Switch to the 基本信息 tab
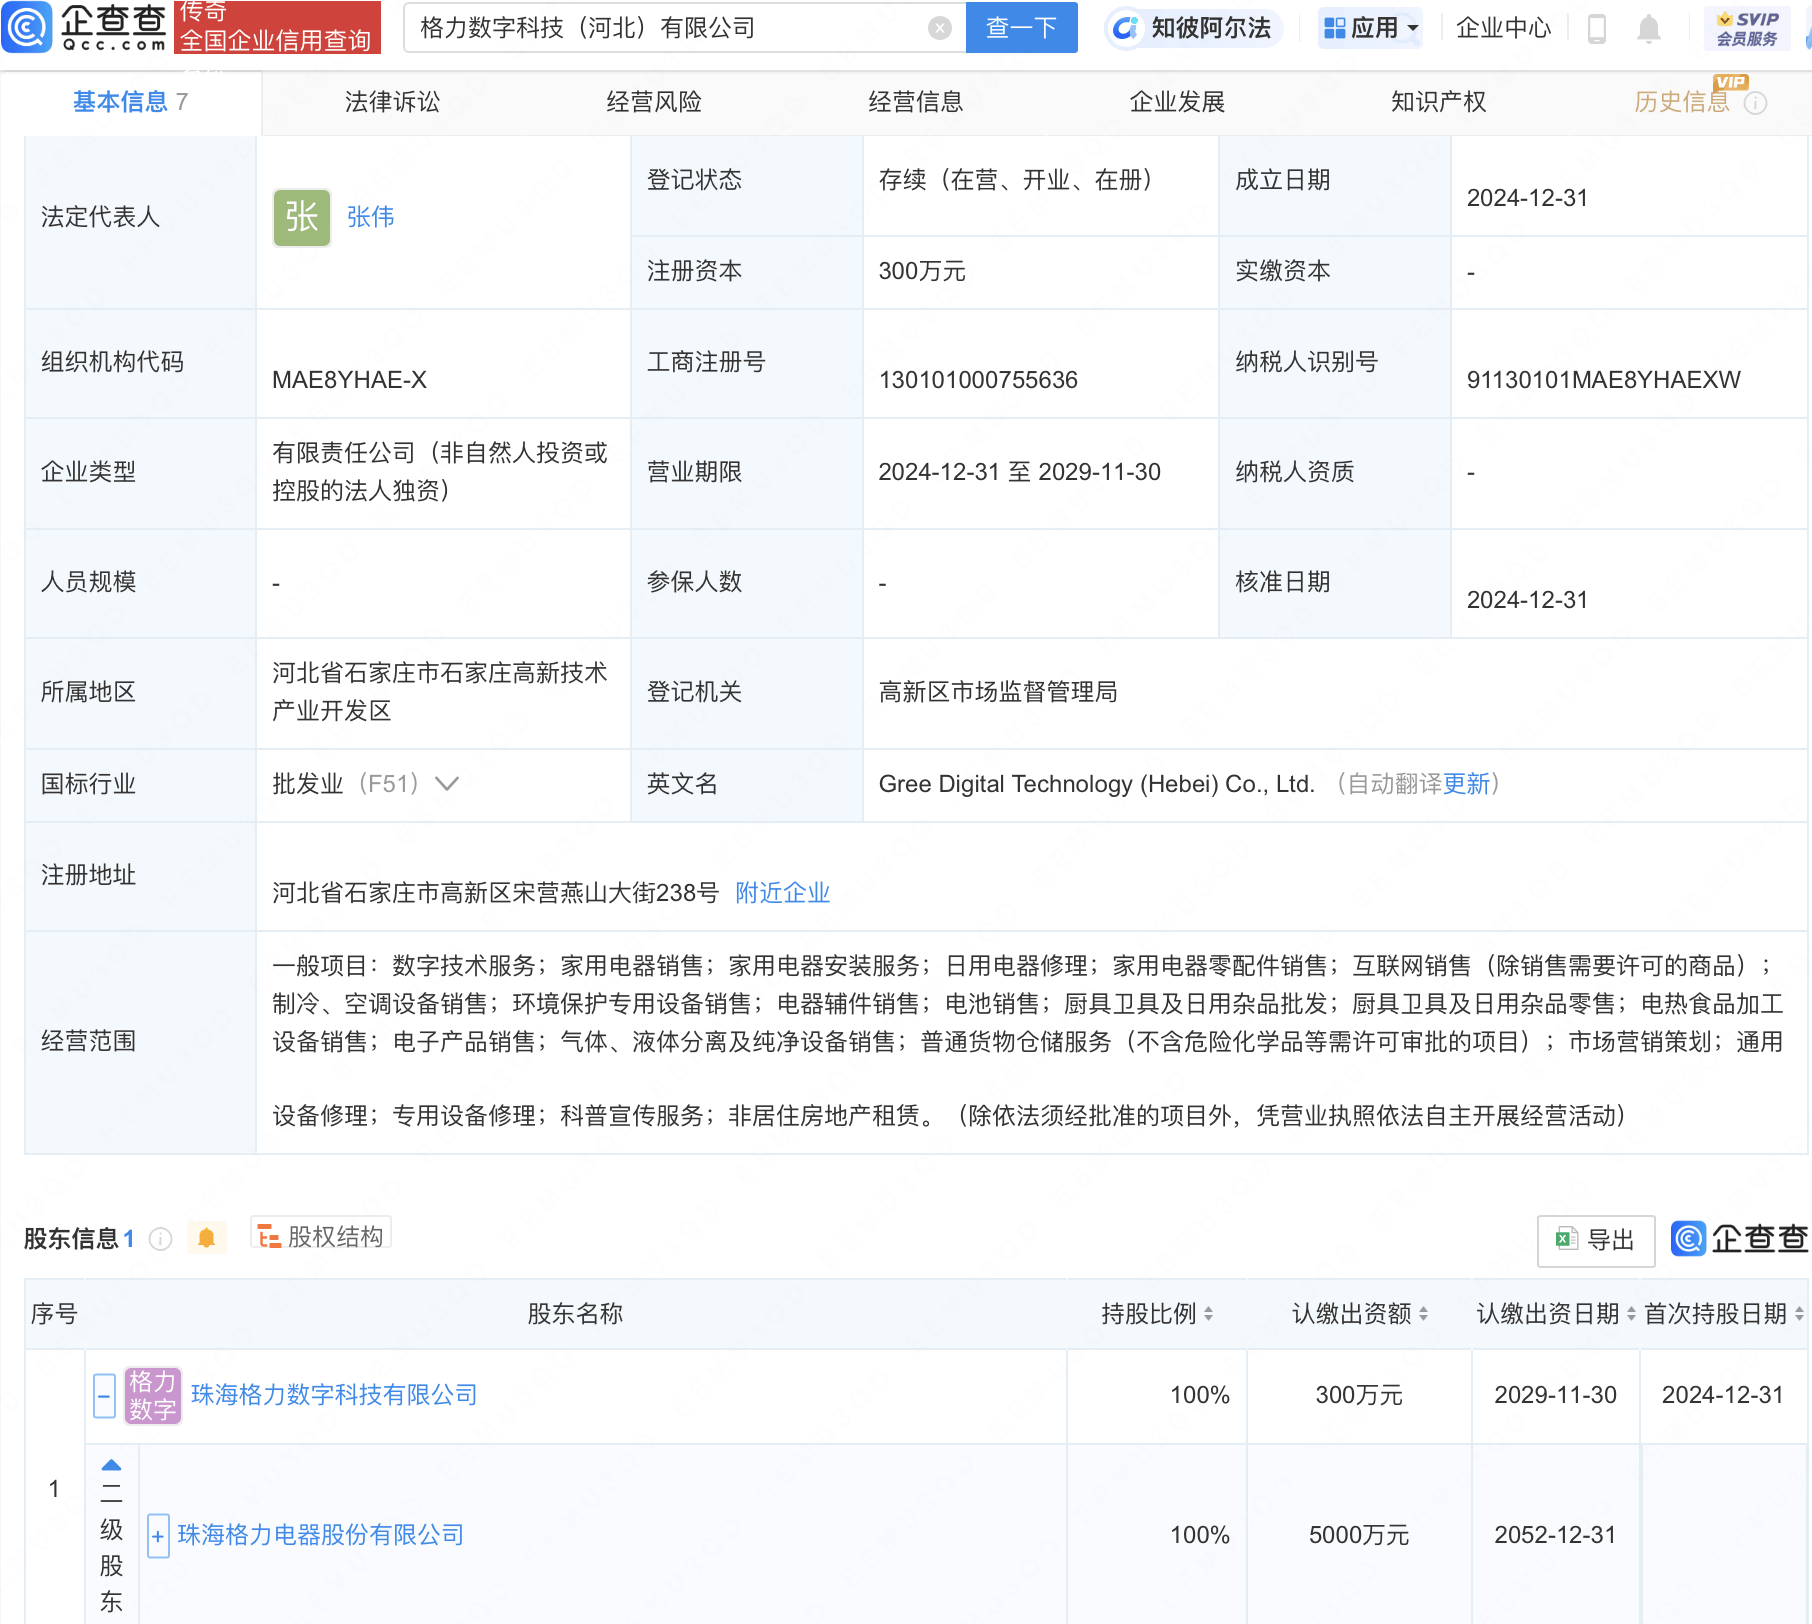1812x1624 pixels. click(x=130, y=102)
